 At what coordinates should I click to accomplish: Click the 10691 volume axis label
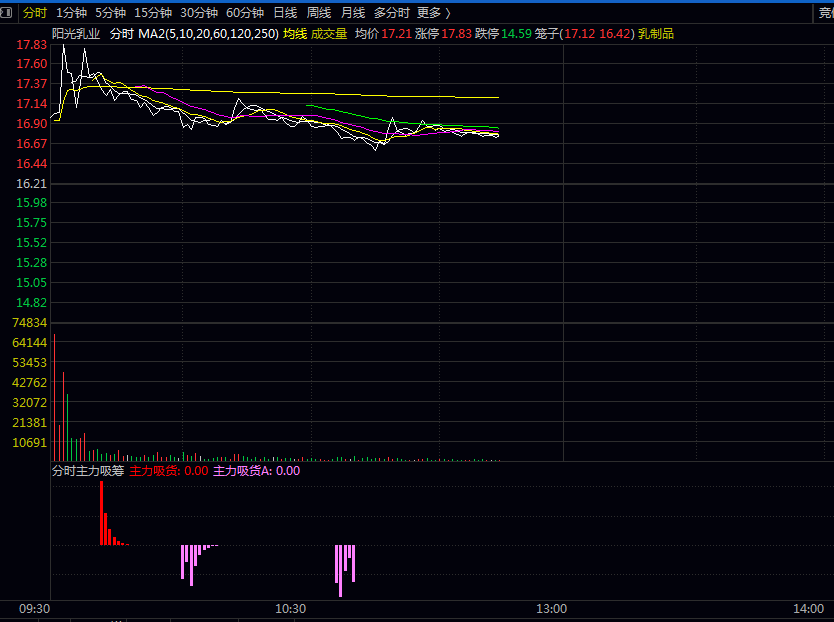(x=29, y=443)
